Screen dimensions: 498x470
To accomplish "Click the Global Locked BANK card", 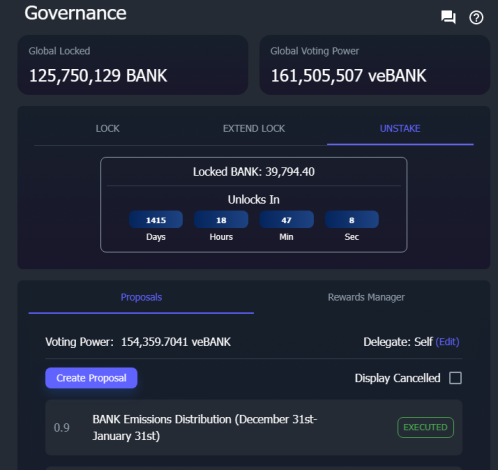I will tap(133, 65).
